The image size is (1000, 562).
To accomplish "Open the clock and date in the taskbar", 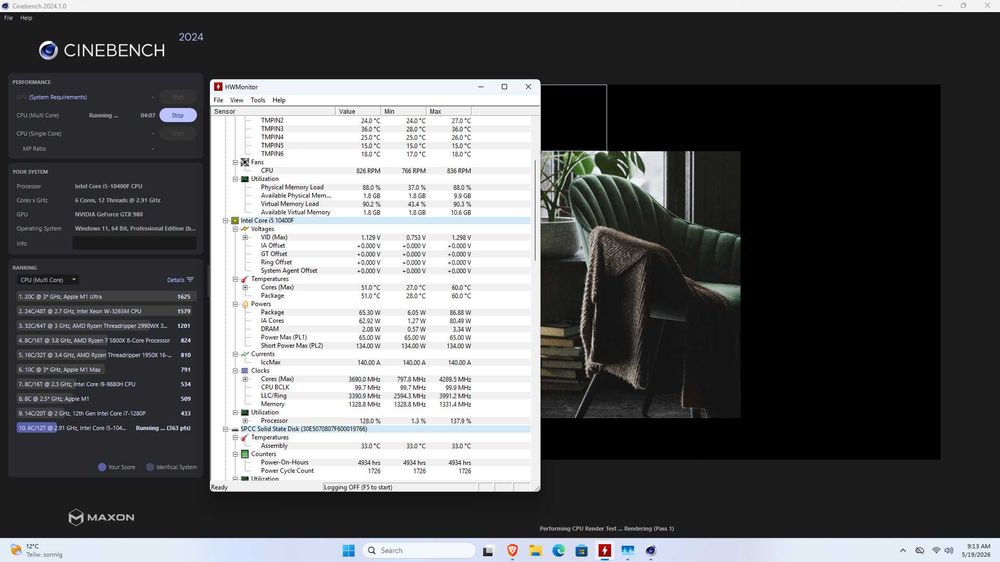I will (x=978, y=551).
